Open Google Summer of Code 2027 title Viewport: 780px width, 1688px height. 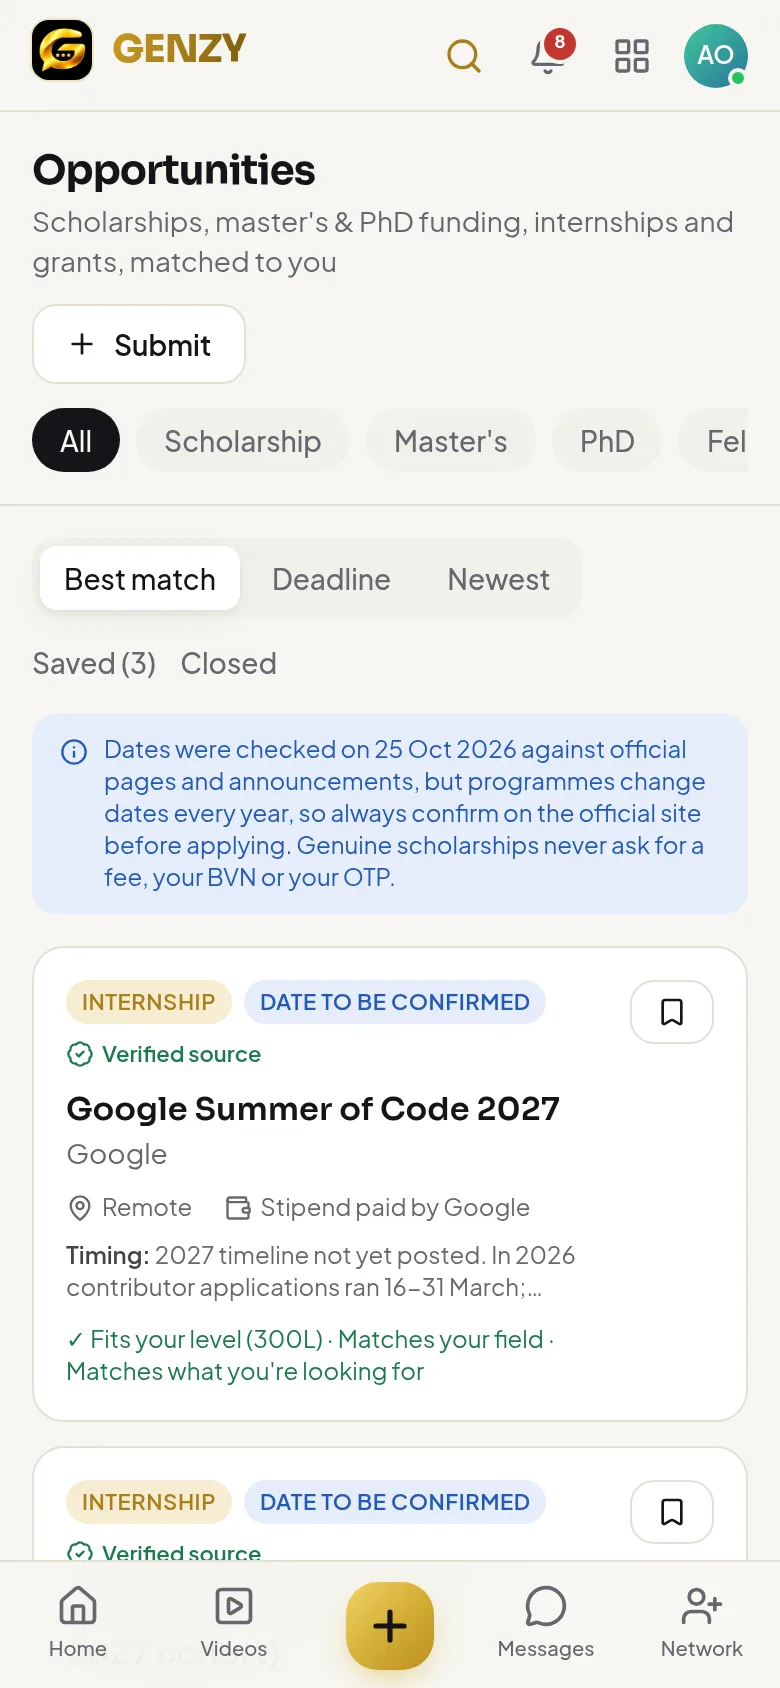point(313,1108)
